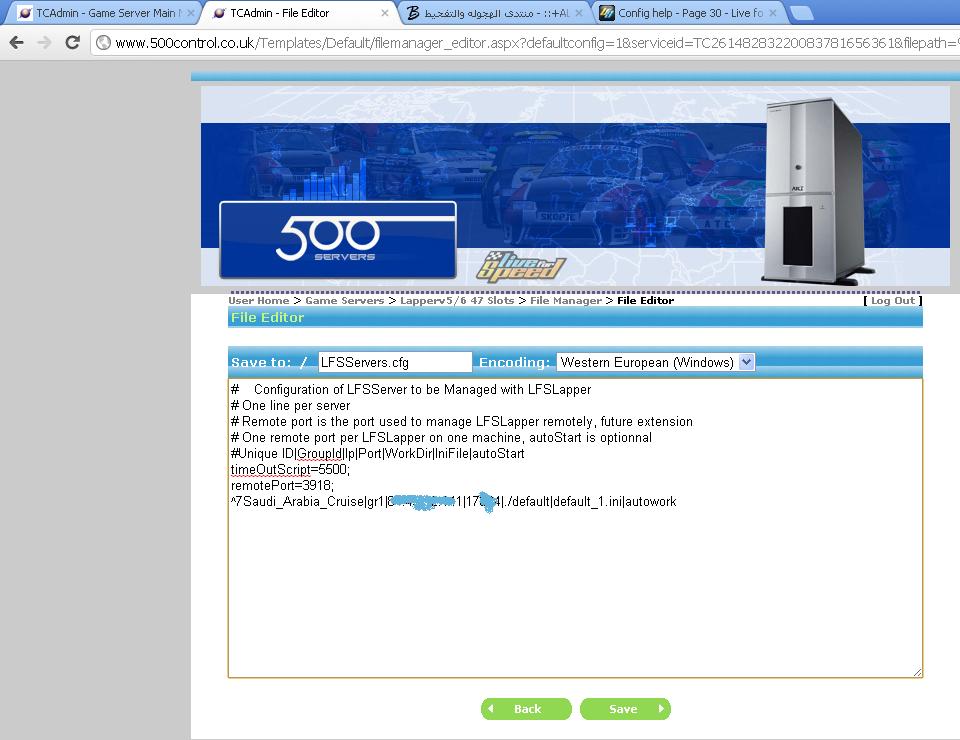The image size is (960, 740).
Task: Reload the page with the refresh icon
Action: pyautogui.click(x=72, y=42)
